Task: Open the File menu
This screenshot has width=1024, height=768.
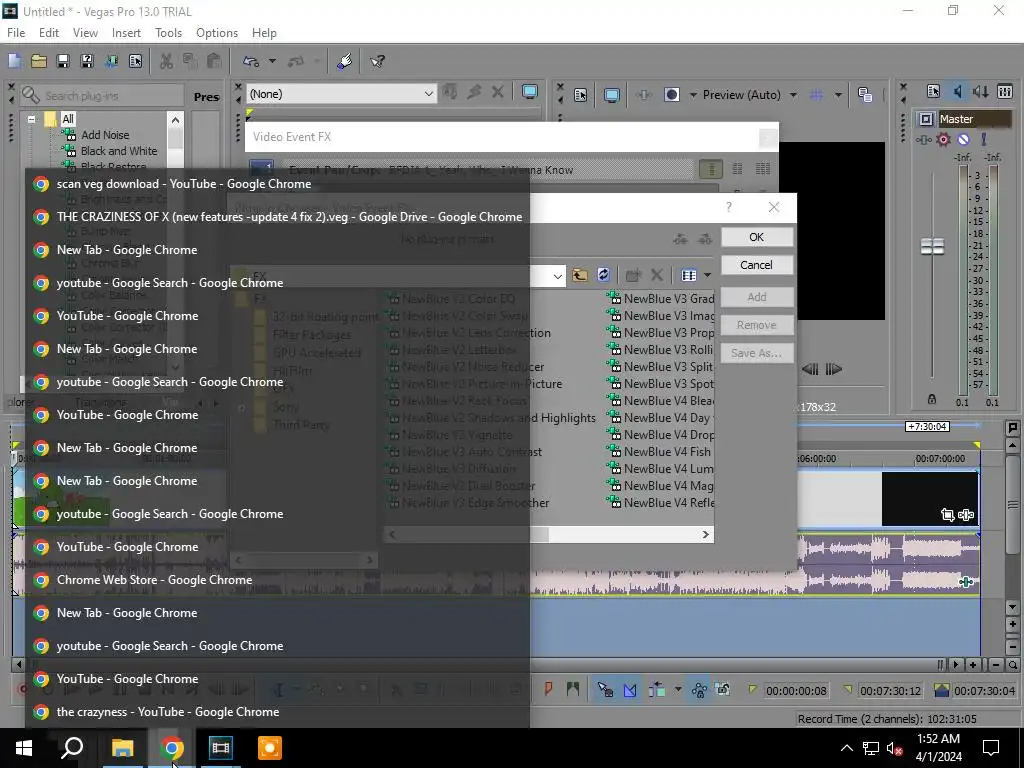Action: point(16,33)
